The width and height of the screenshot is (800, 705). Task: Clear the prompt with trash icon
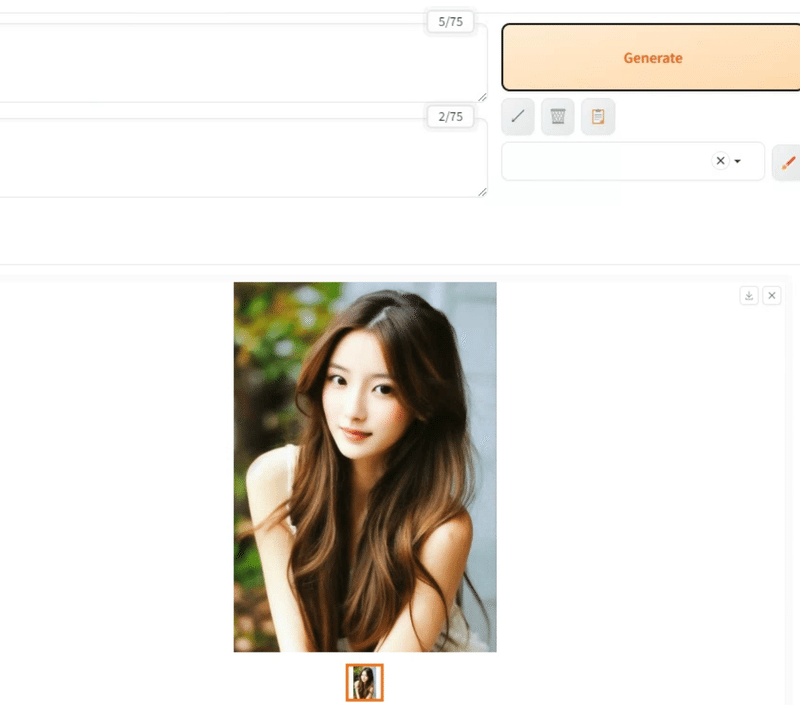[x=558, y=117]
